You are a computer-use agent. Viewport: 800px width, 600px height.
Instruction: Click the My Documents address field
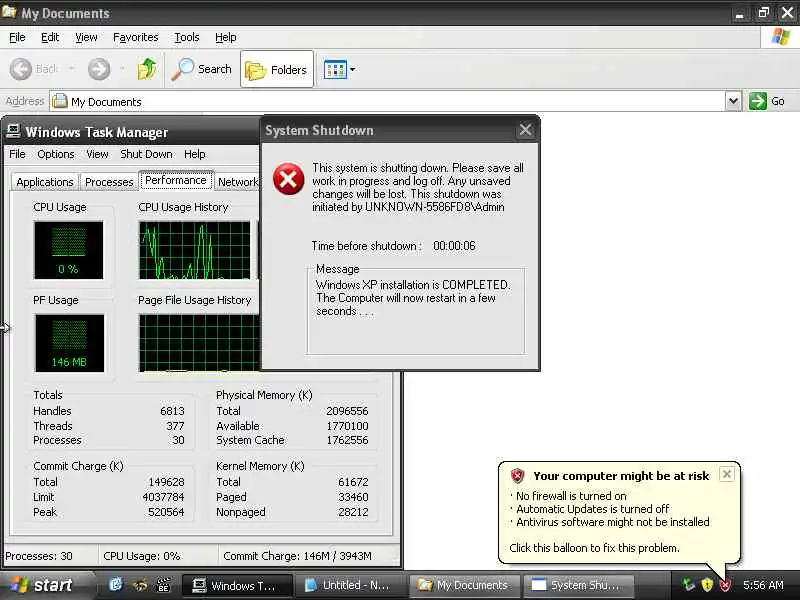pyautogui.click(x=387, y=102)
